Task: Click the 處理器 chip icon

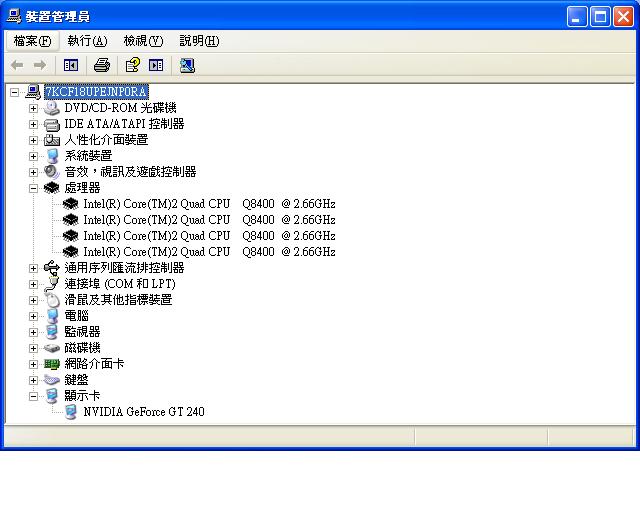Action: [52, 188]
